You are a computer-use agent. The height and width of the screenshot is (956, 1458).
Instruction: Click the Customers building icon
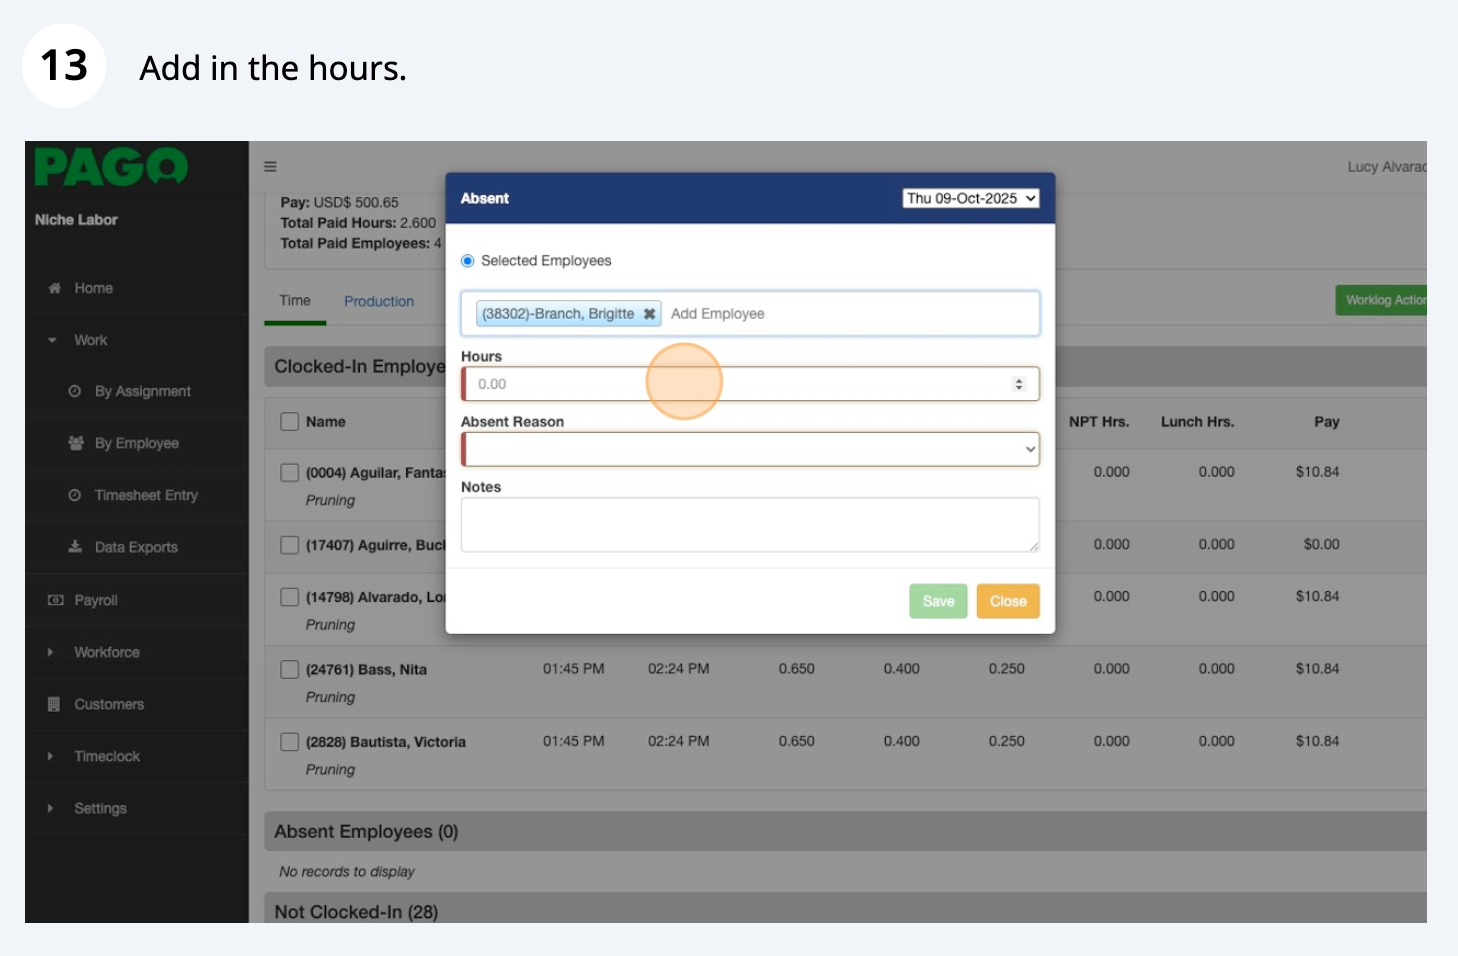pyautogui.click(x=55, y=704)
